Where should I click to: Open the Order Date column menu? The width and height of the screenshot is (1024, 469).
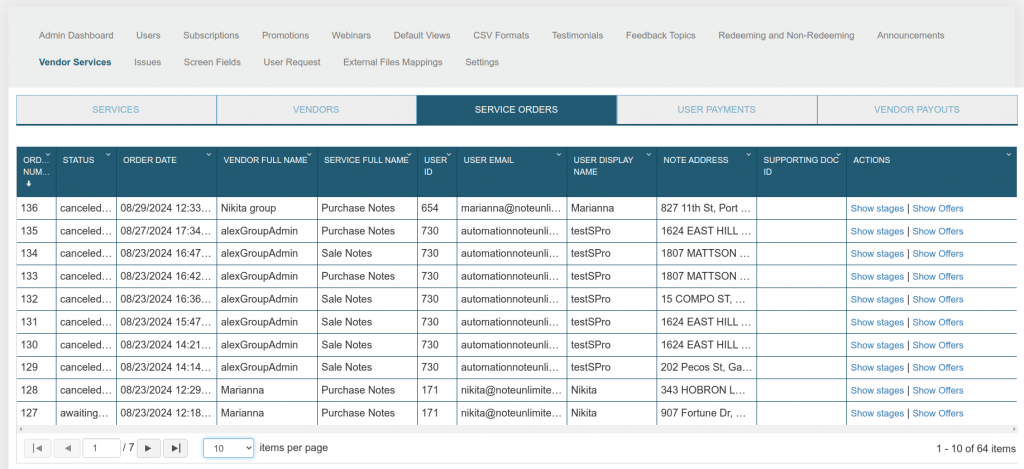pyautogui.click(x=208, y=155)
